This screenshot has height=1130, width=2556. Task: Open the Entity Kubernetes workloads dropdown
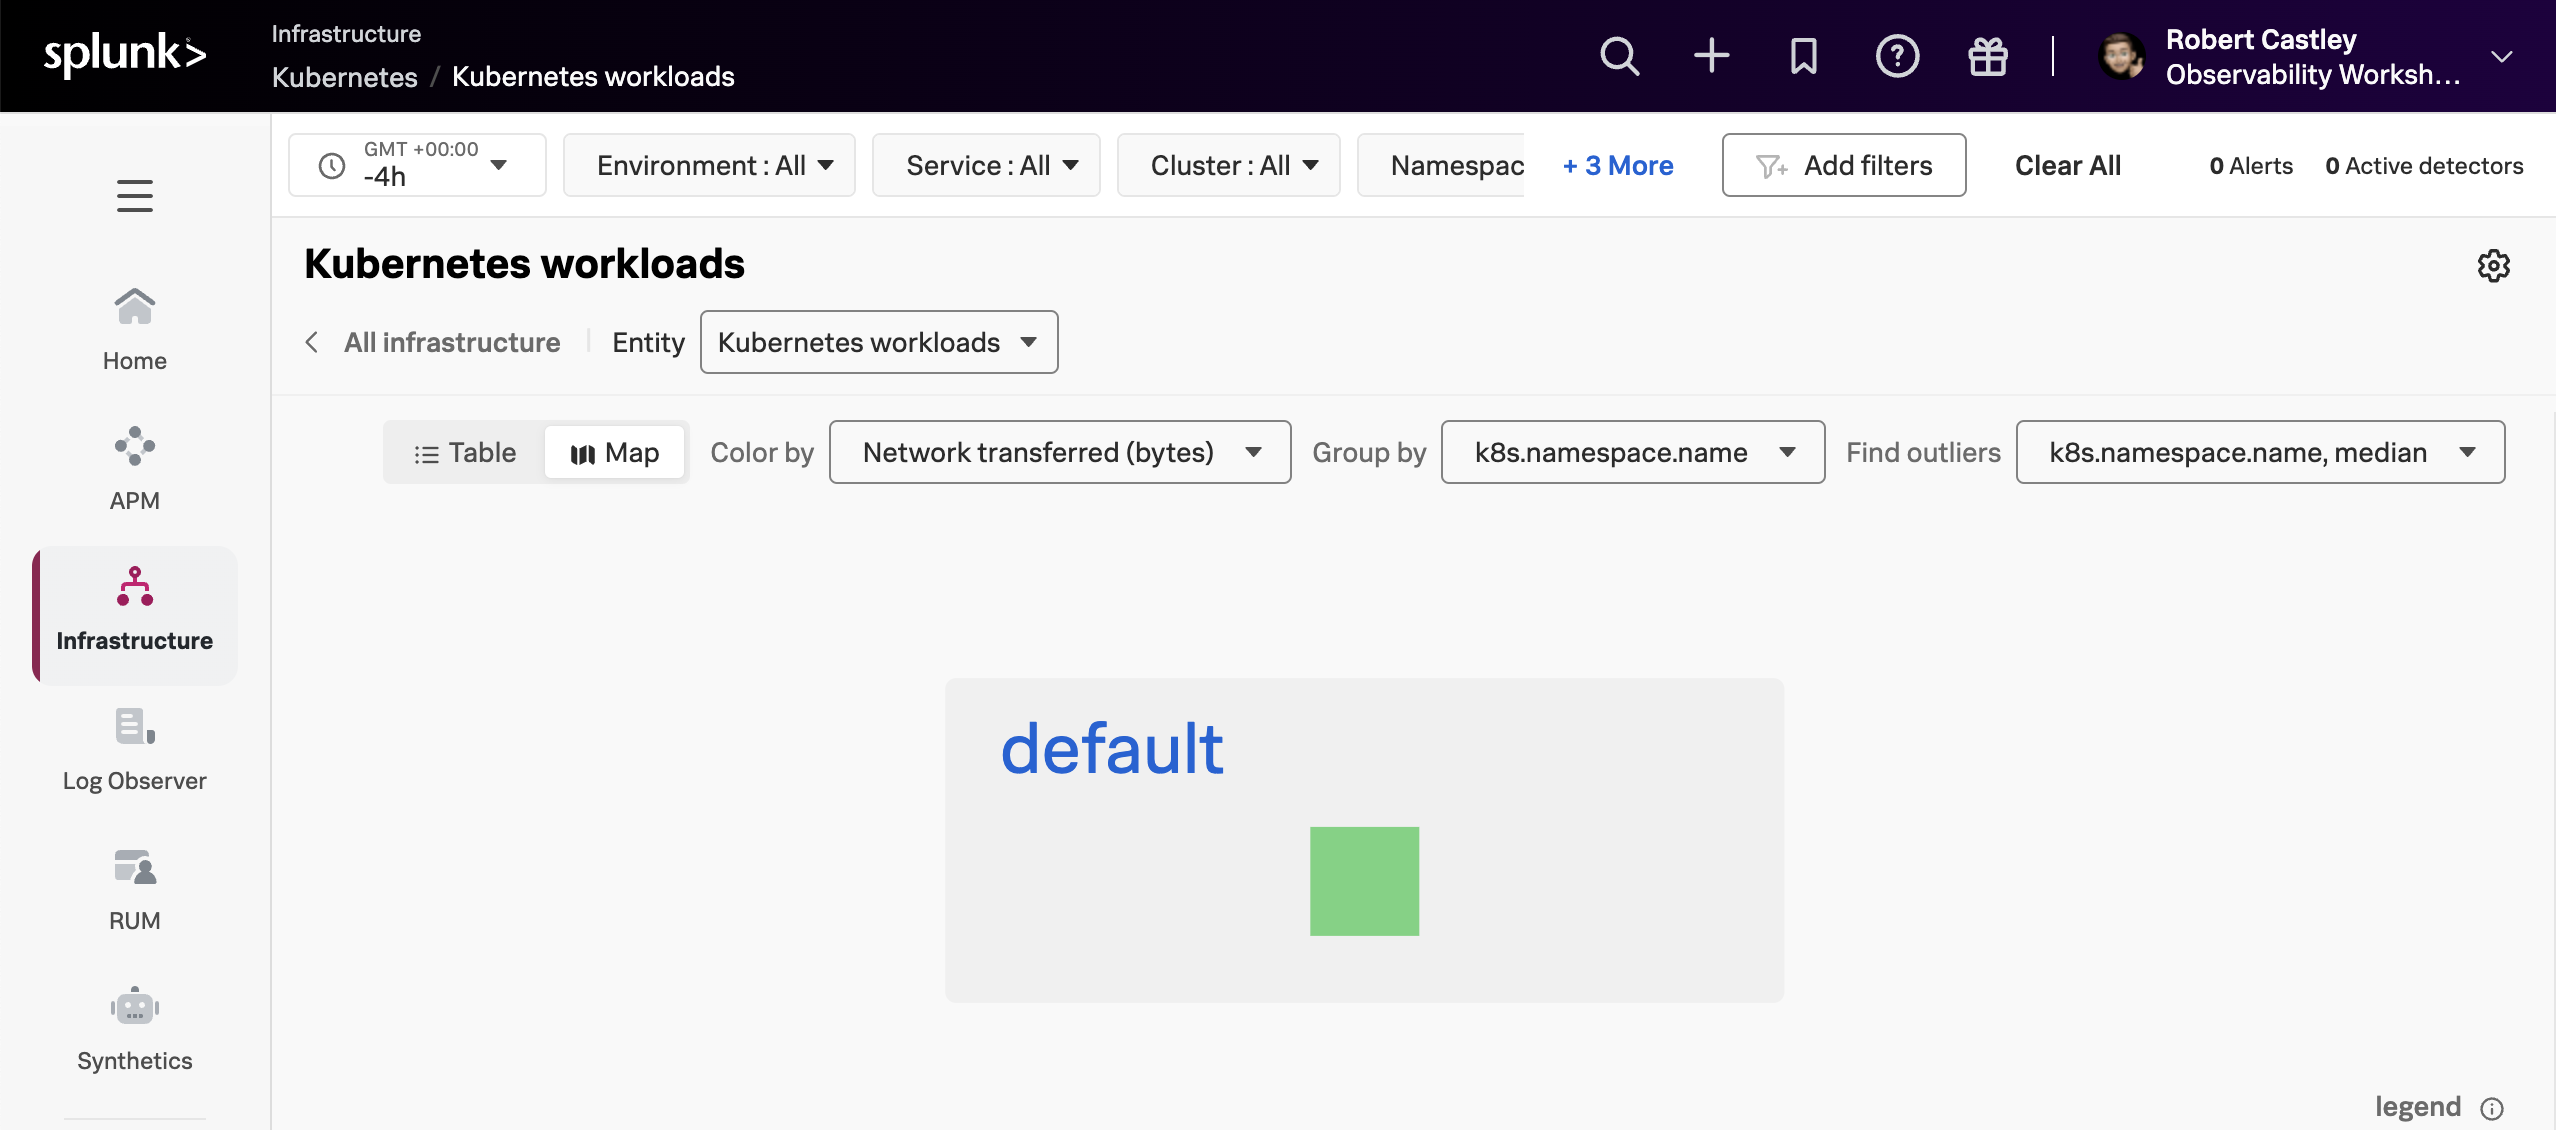point(878,342)
